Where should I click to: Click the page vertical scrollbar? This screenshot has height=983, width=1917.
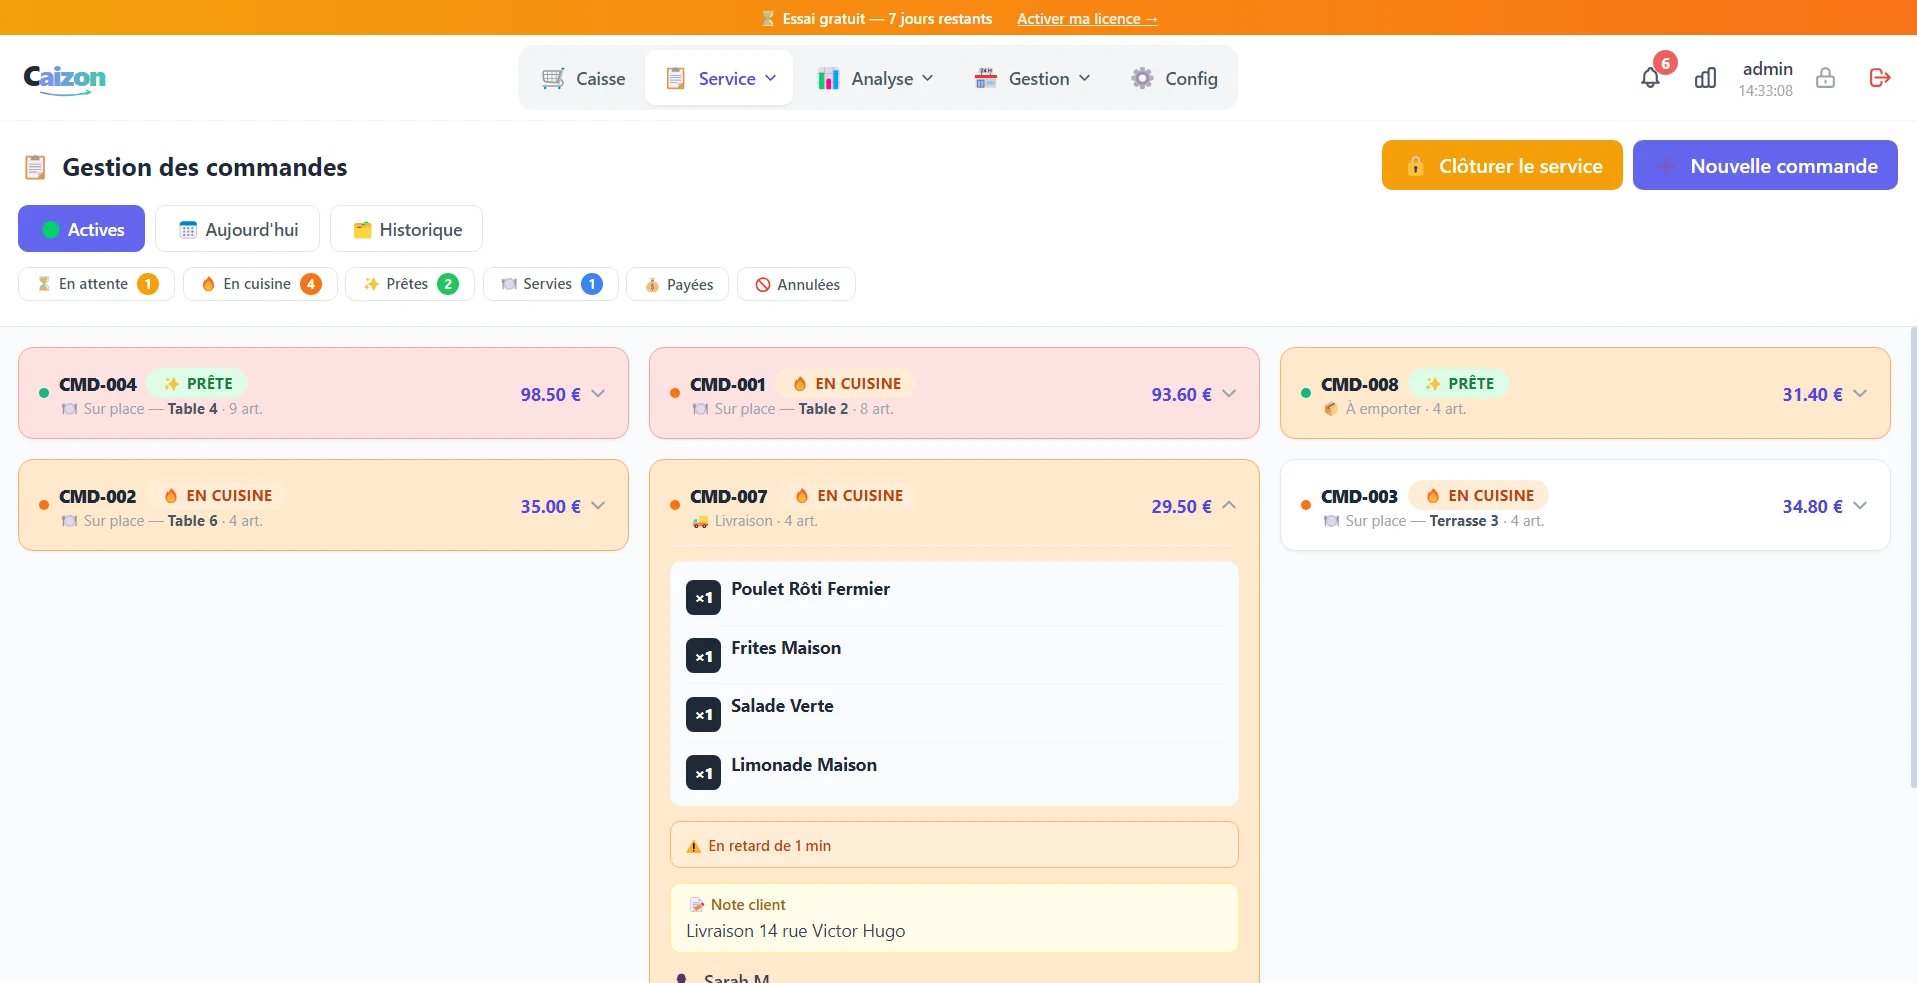[x=1912, y=558]
